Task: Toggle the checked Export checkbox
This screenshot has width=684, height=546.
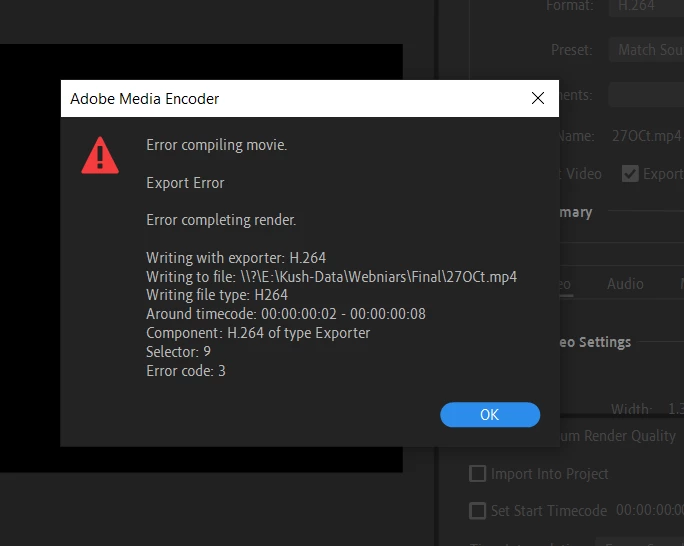Action: click(x=630, y=174)
